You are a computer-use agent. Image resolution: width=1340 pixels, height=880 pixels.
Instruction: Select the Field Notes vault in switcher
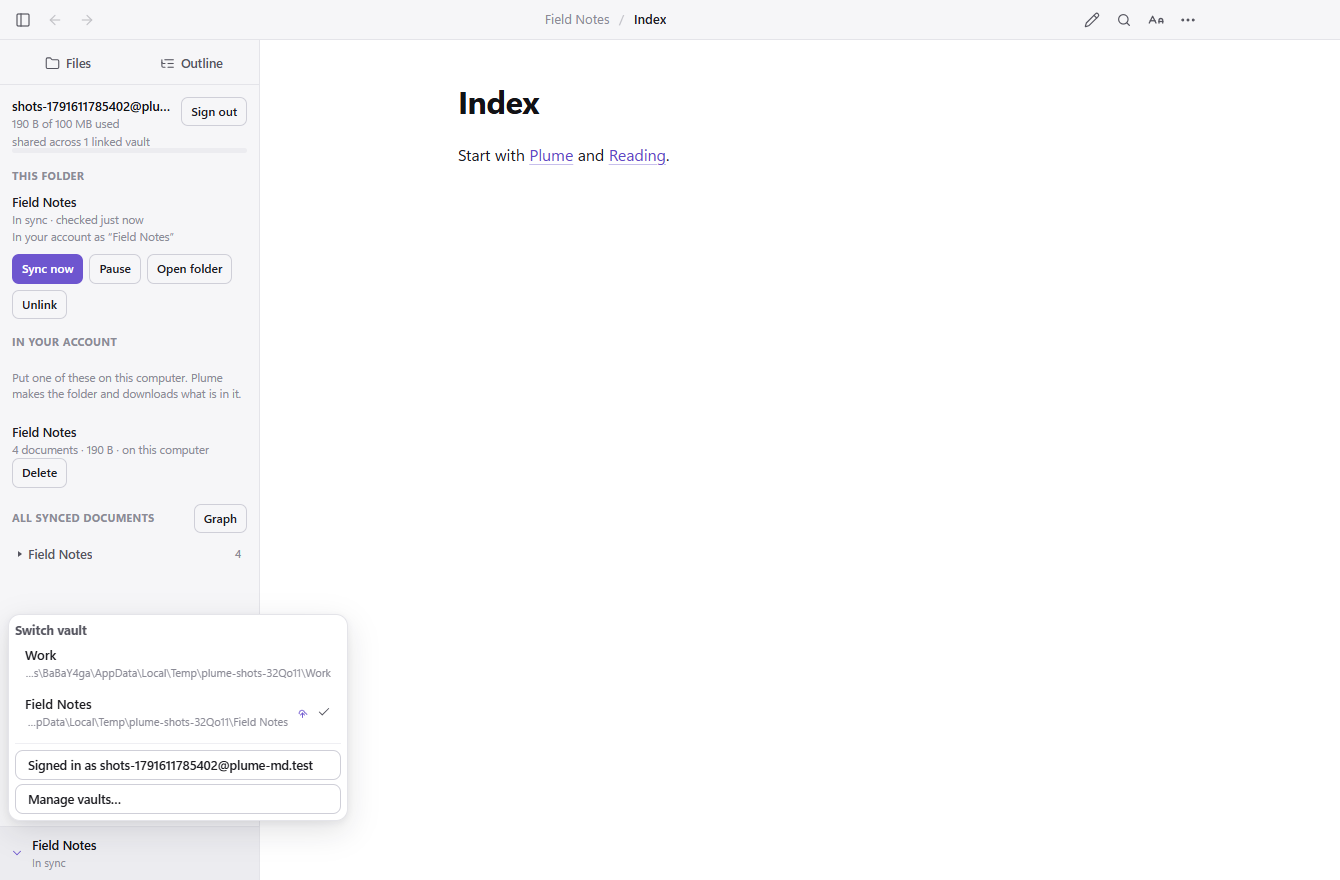178,713
